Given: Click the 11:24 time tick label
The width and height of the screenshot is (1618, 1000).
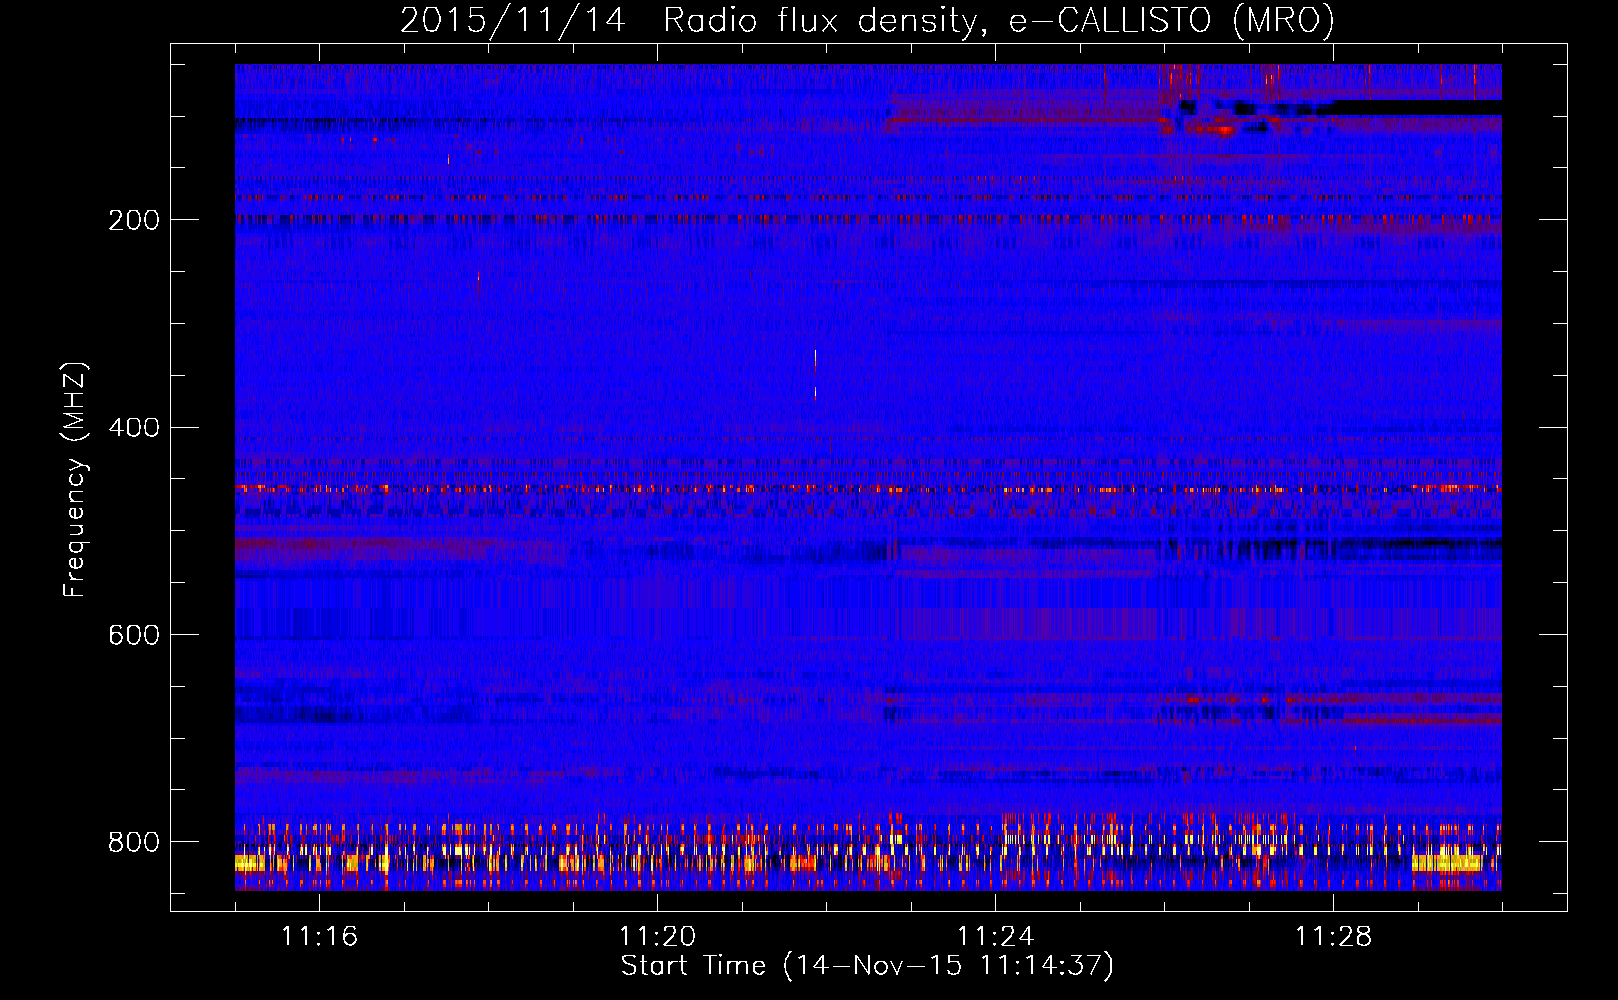Looking at the screenshot, I should (x=995, y=937).
